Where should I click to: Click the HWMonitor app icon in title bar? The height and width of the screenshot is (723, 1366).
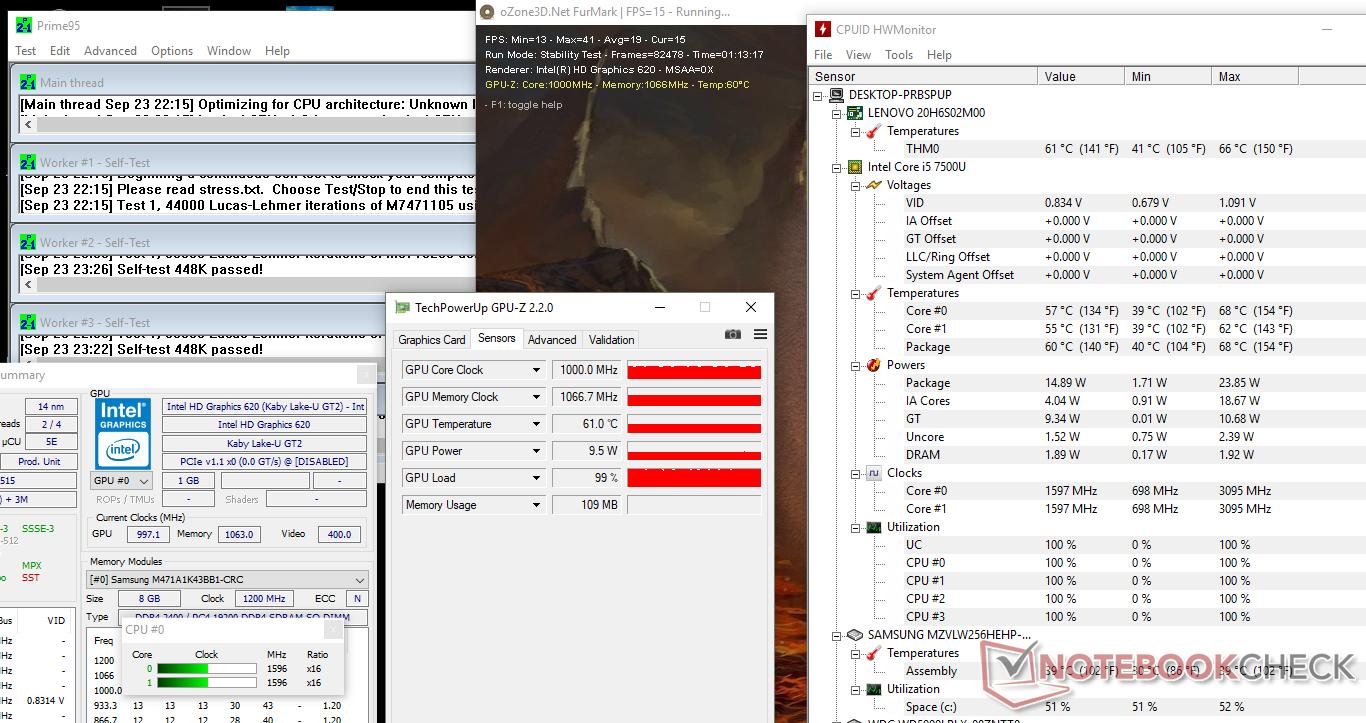point(822,28)
